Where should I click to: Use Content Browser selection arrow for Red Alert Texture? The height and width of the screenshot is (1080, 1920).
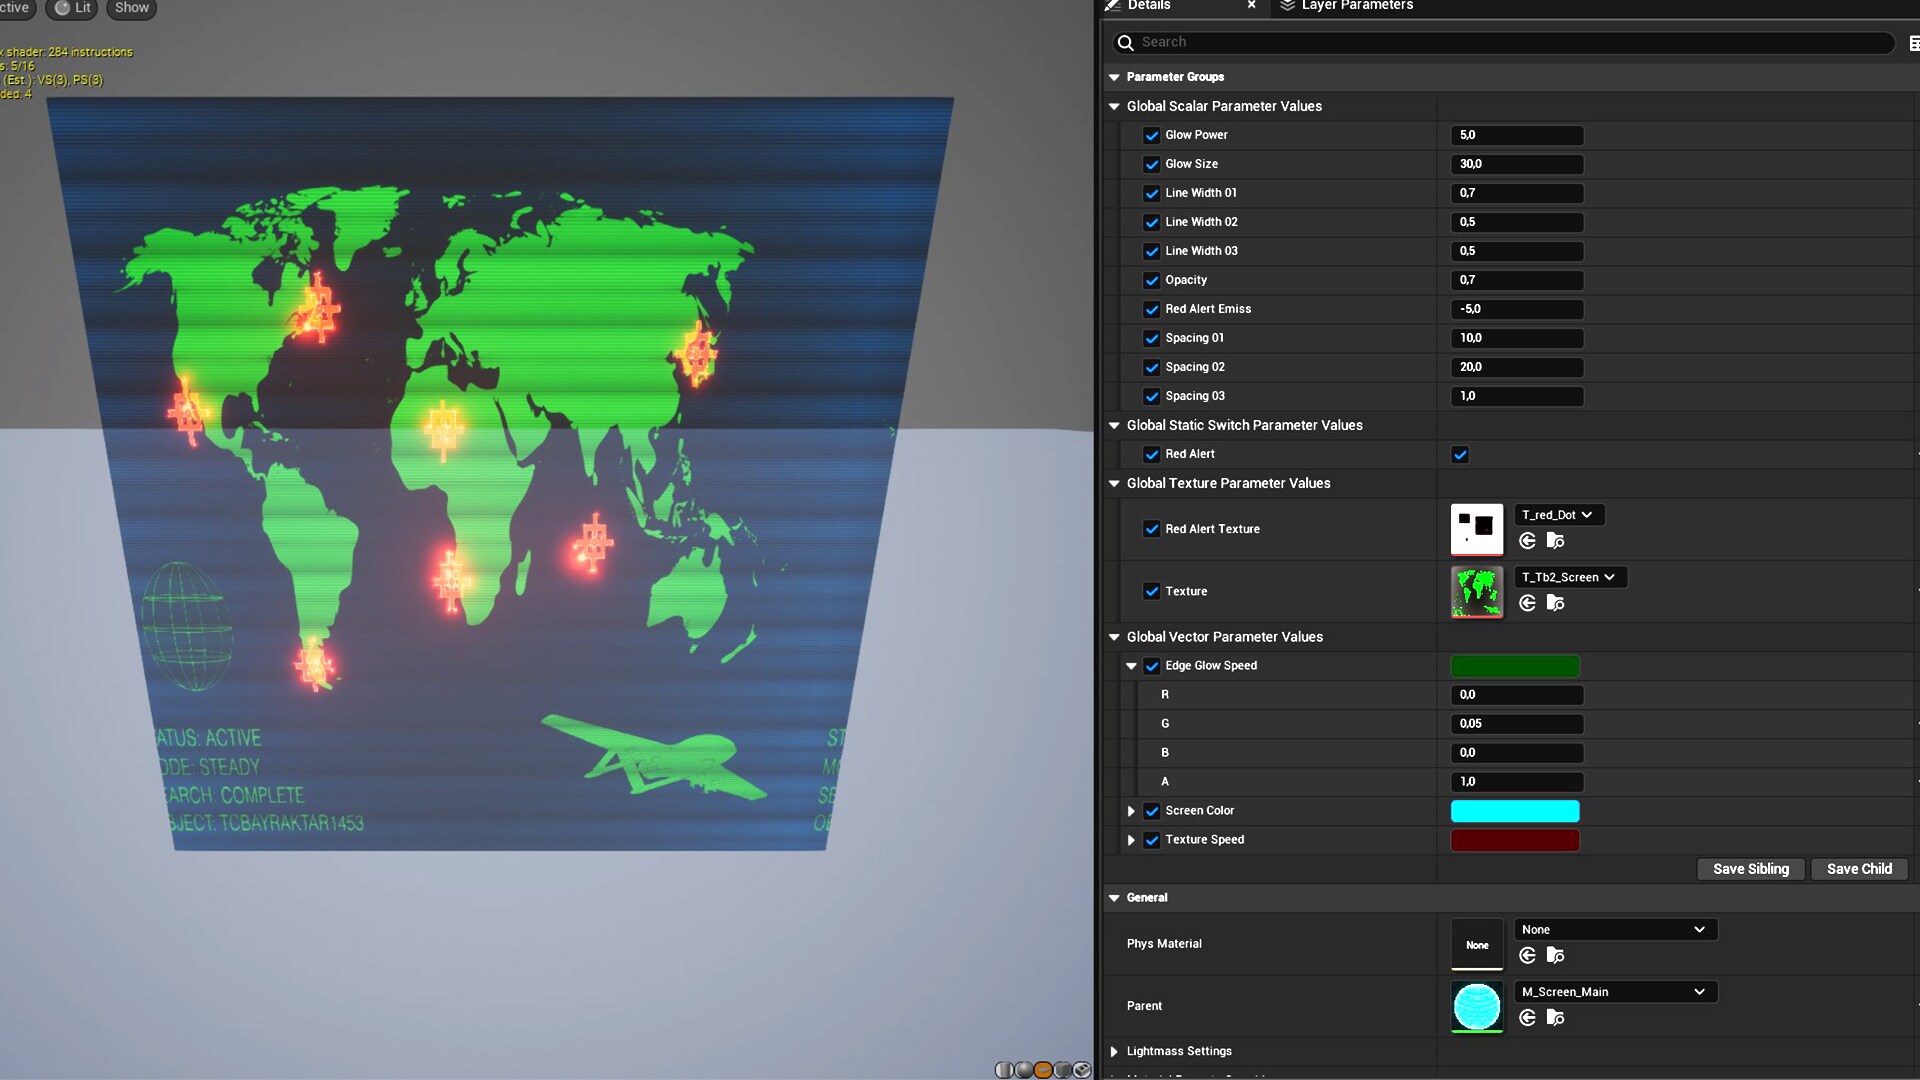(1527, 540)
